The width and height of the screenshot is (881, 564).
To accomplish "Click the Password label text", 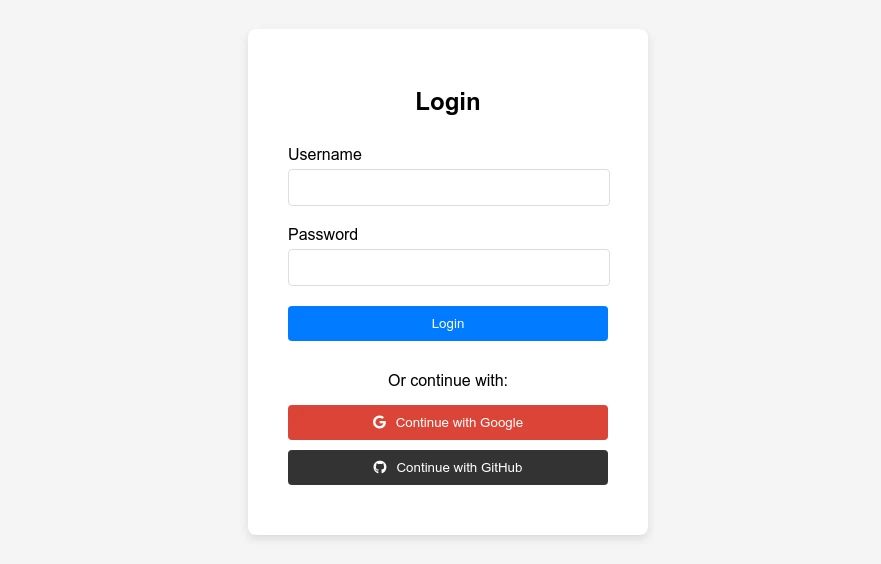I will click(323, 234).
